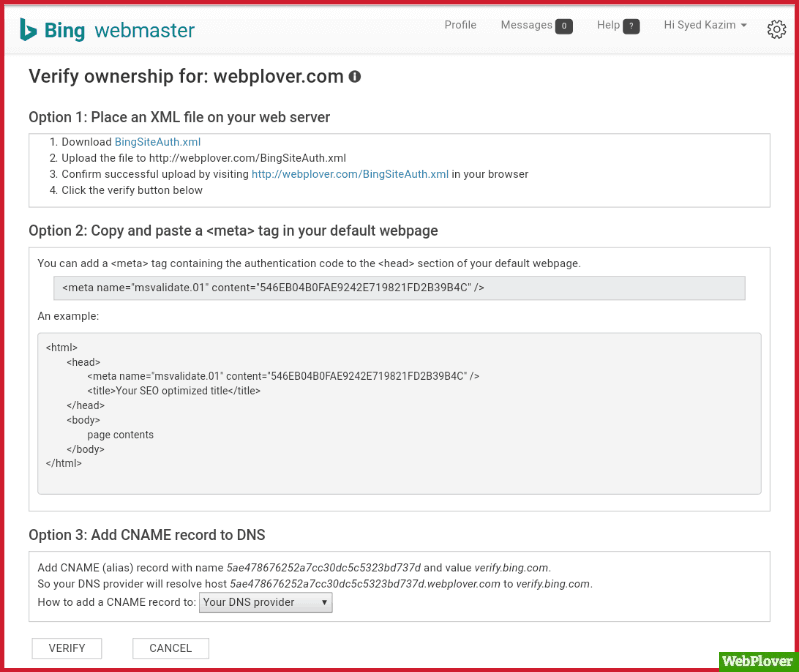799x672 pixels.
Task: Click the Messages count badge
Action: (x=564, y=26)
